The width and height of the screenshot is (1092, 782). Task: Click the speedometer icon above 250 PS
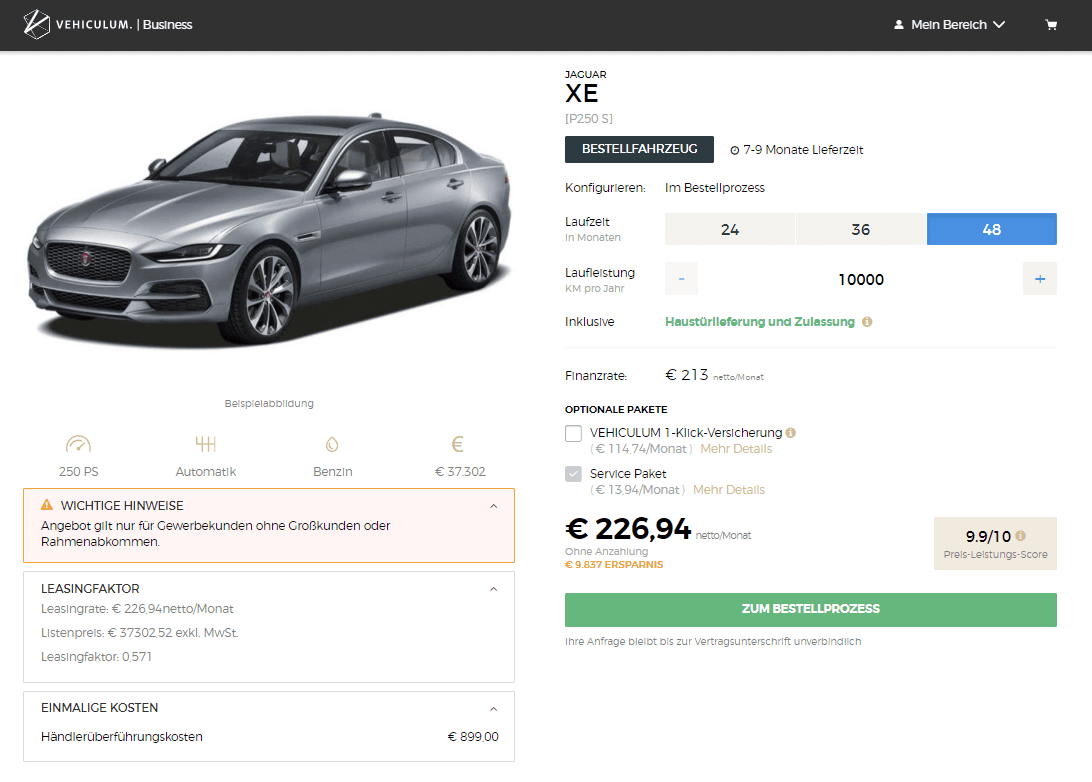pos(78,444)
